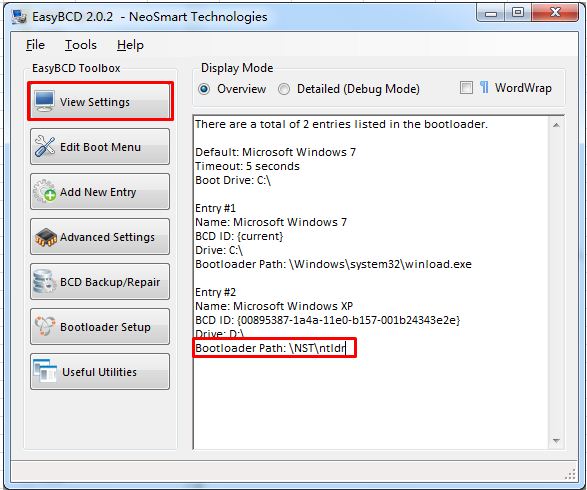Click the View Settings button label
The image size is (587, 490).
coord(95,102)
